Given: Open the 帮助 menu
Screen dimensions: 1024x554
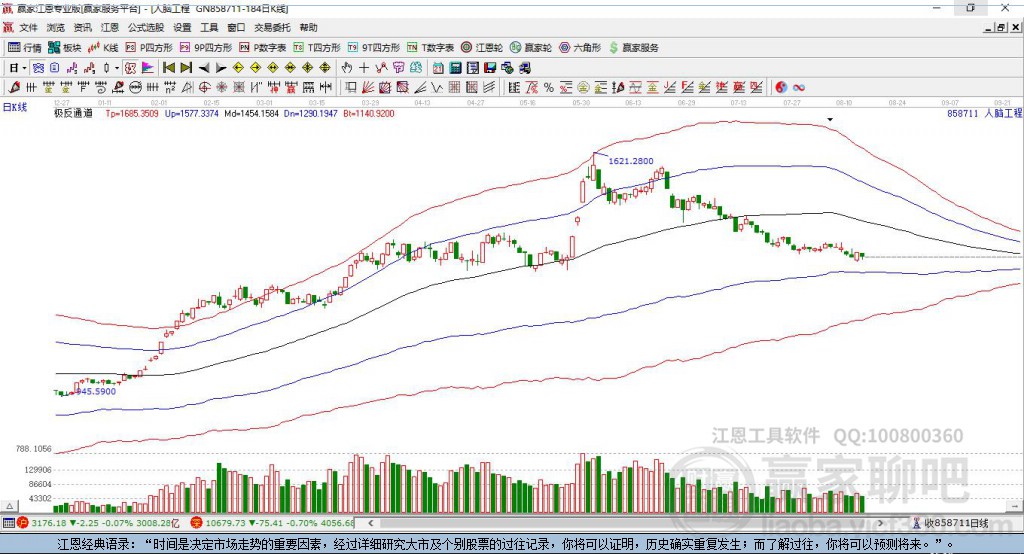Looking at the screenshot, I should coord(308,27).
